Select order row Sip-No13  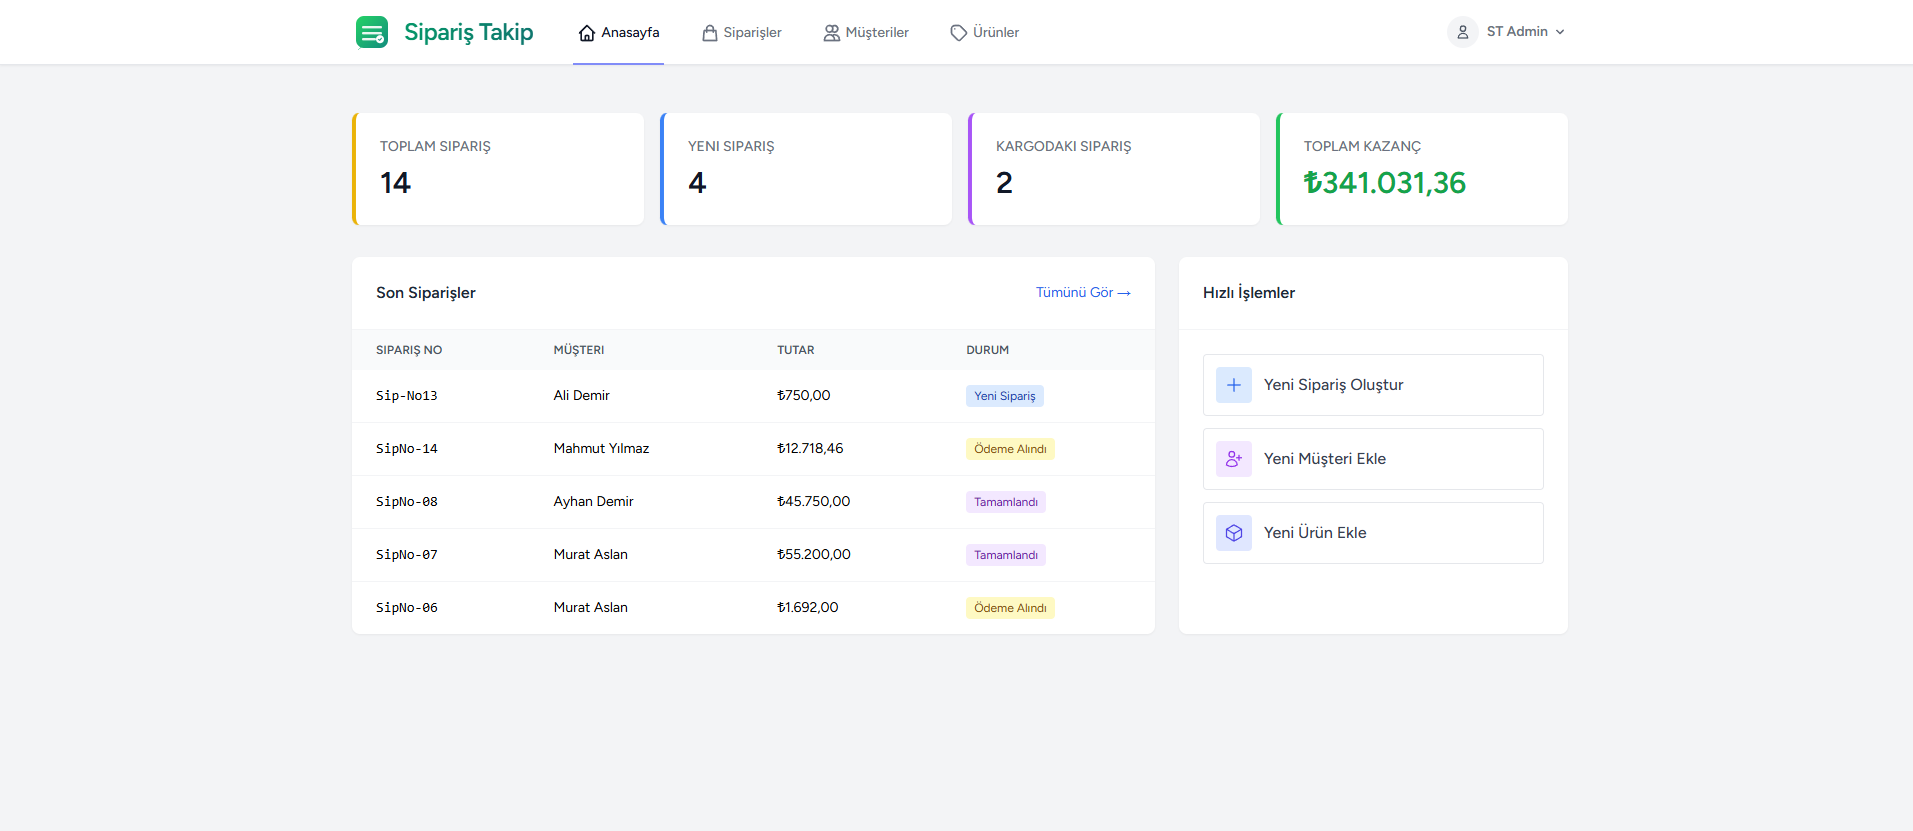coord(407,396)
